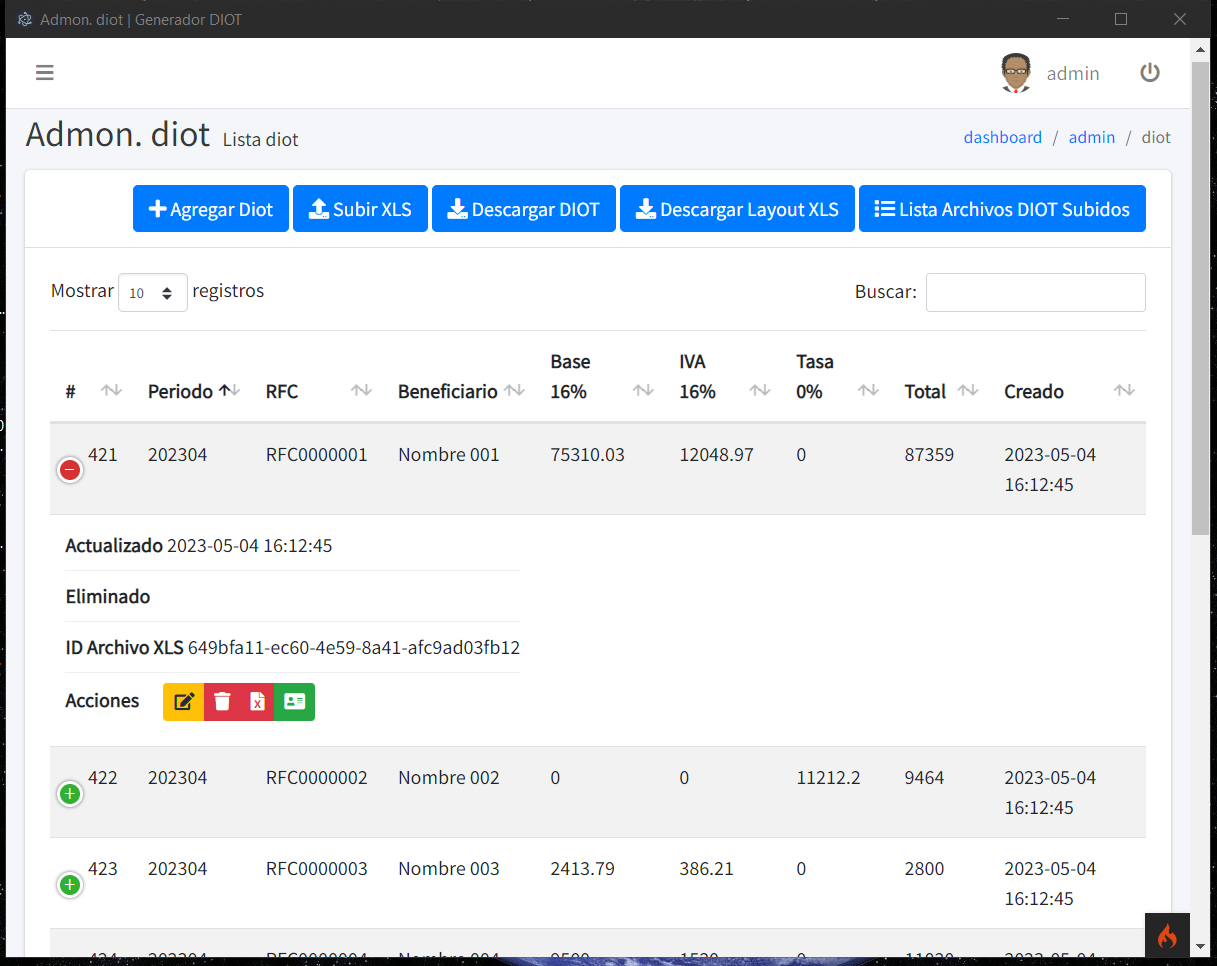
Task: Click the red XLS file action icon
Action: tap(257, 702)
